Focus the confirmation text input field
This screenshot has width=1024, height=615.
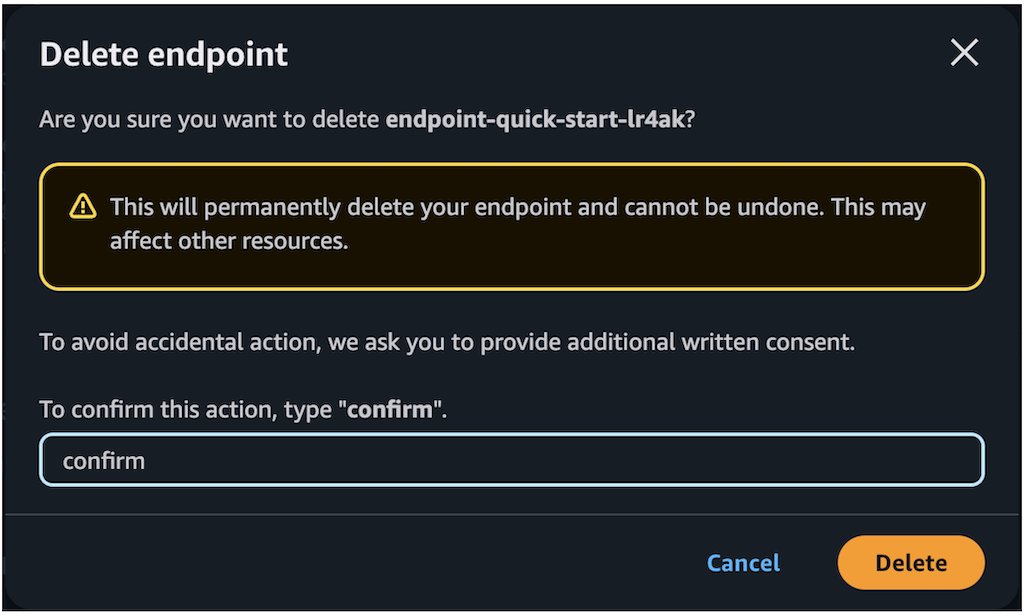[x=512, y=460]
